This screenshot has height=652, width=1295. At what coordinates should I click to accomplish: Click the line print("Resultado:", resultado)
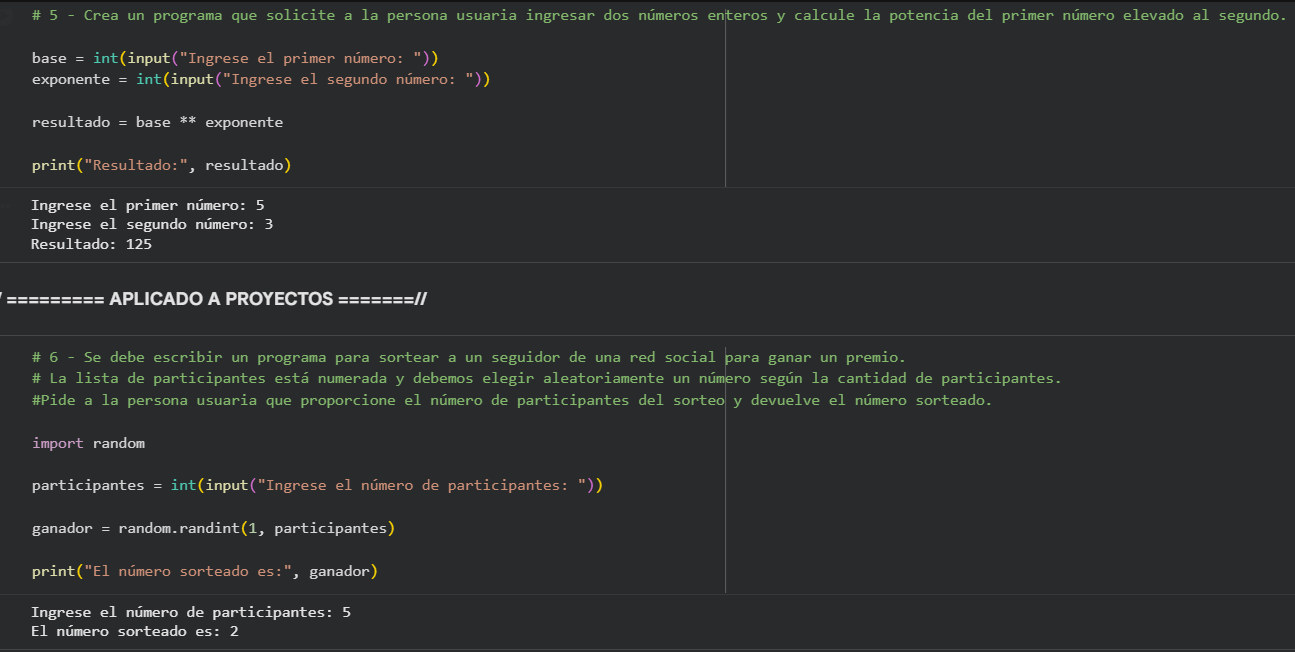coord(161,165)
